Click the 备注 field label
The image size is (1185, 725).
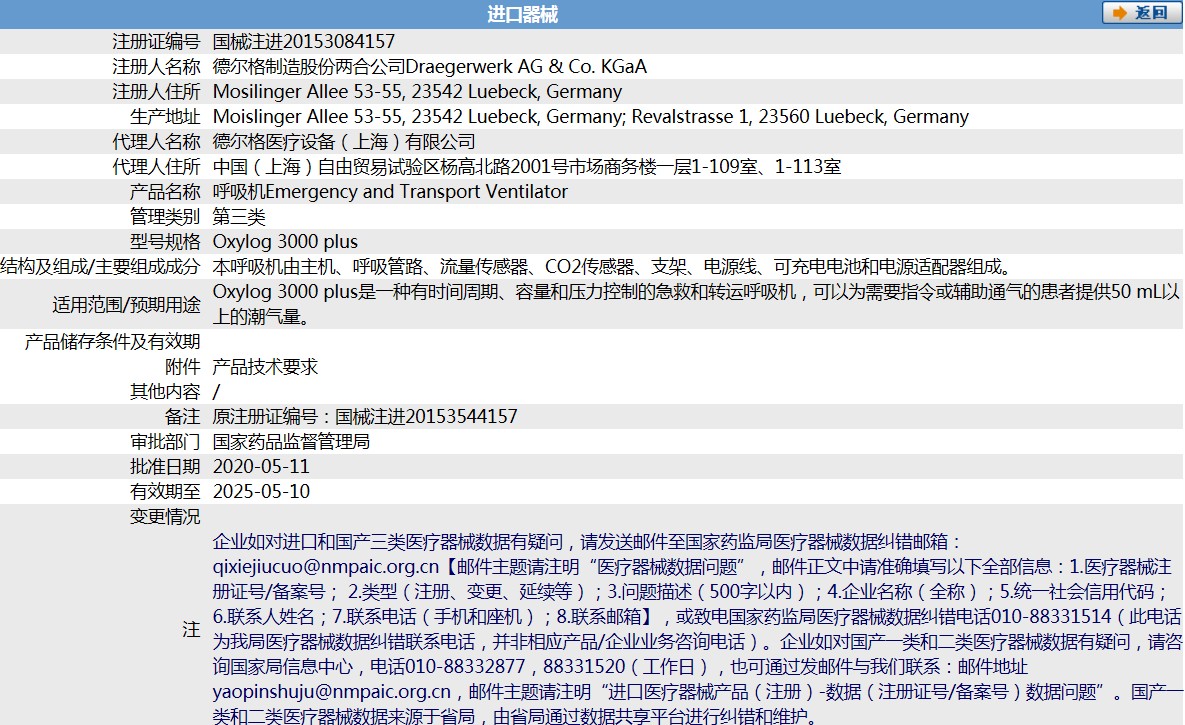pyautogui.click(x=182, y=417)
